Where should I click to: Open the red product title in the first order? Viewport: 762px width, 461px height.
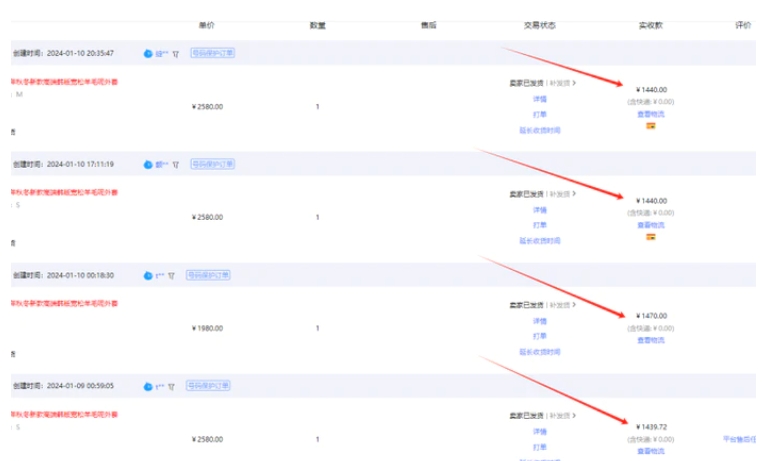click(65, 81)
